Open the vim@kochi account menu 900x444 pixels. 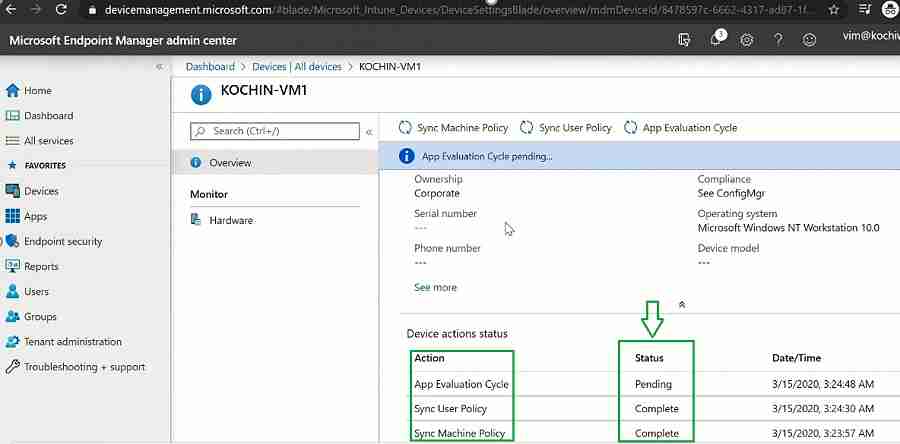click(x=871, y=36)
